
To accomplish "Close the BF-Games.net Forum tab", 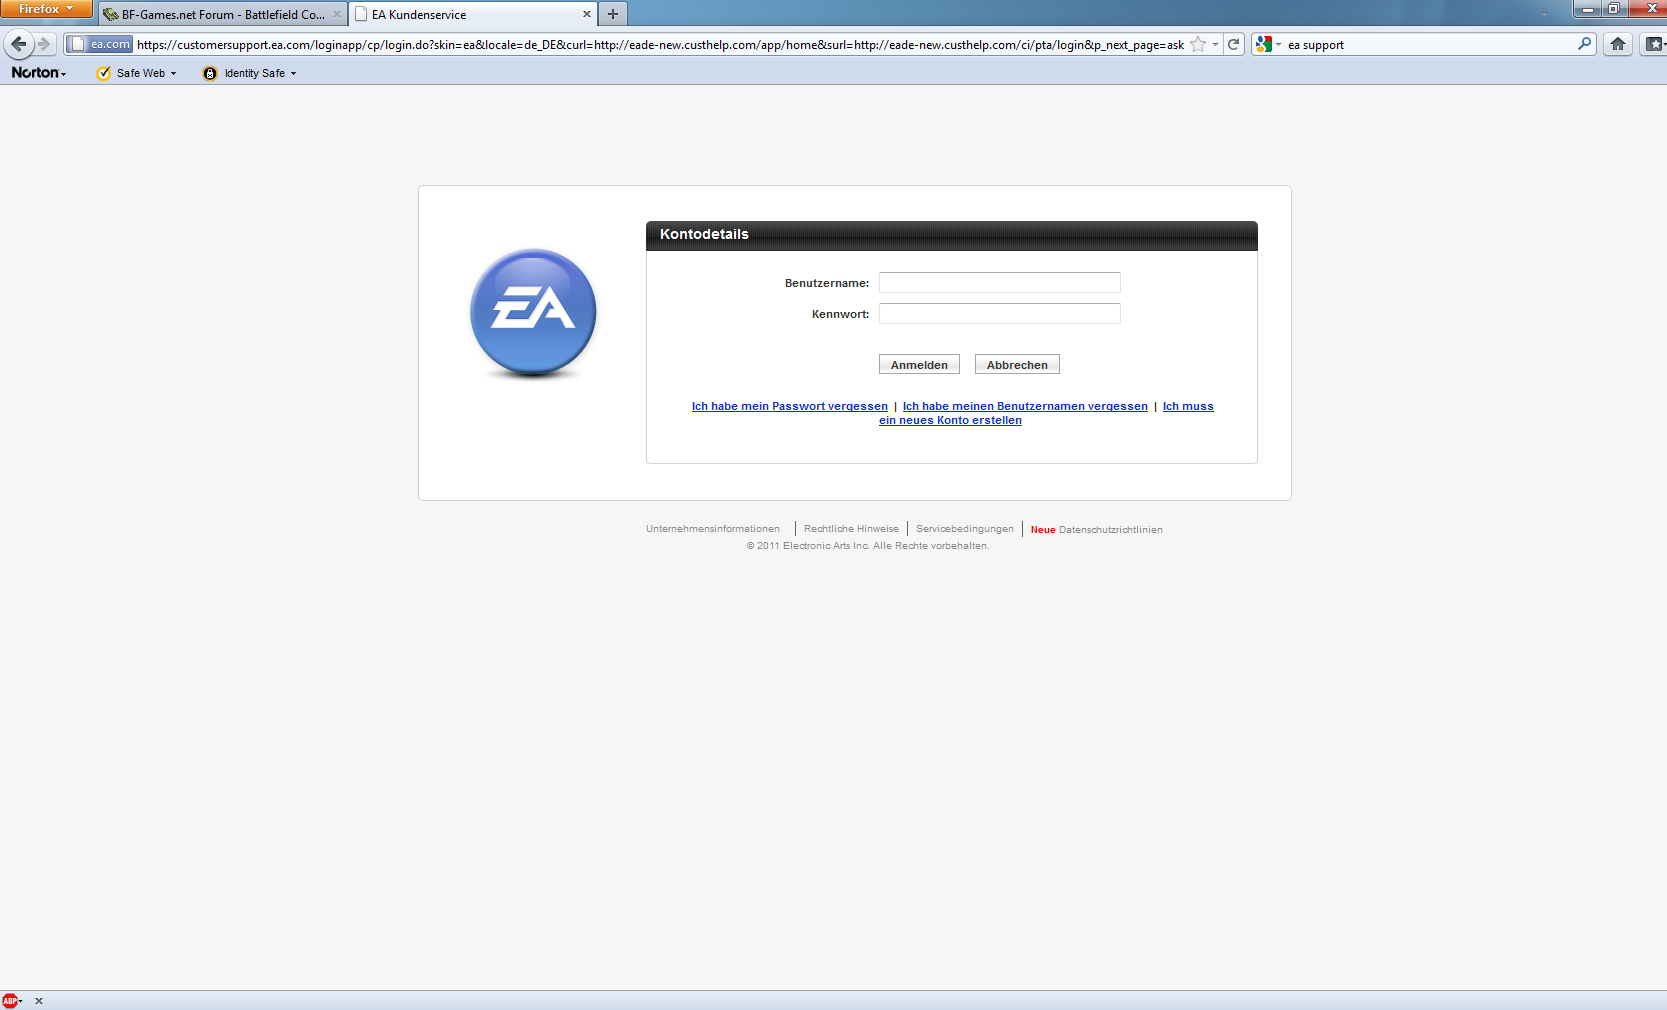I will coord(337,14).
